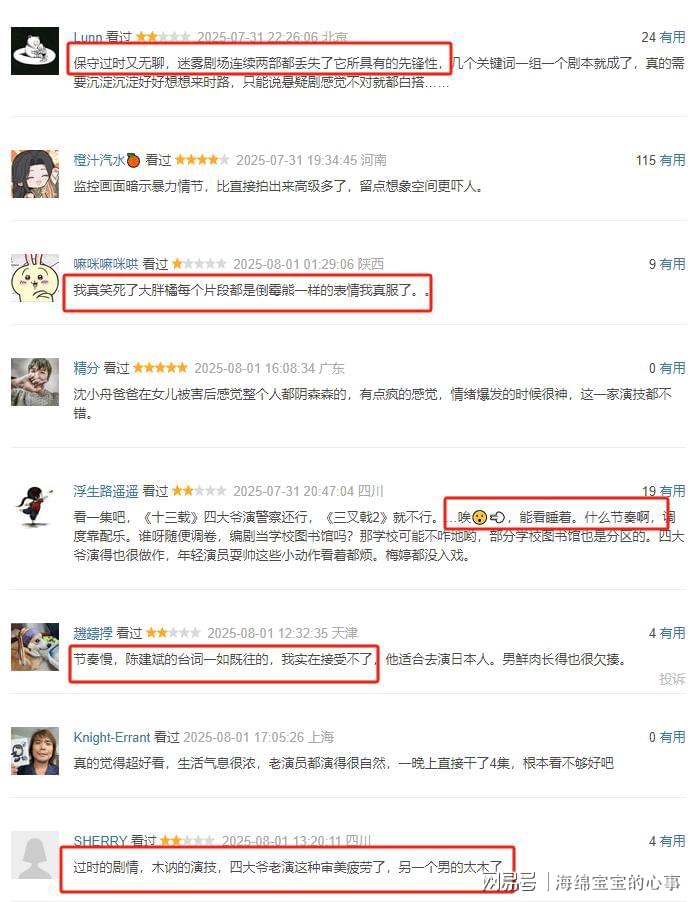Open the bunny avatar of 嘛咪嘛咪哄
This screenshot has width=699, height=902.
[35, 278]
